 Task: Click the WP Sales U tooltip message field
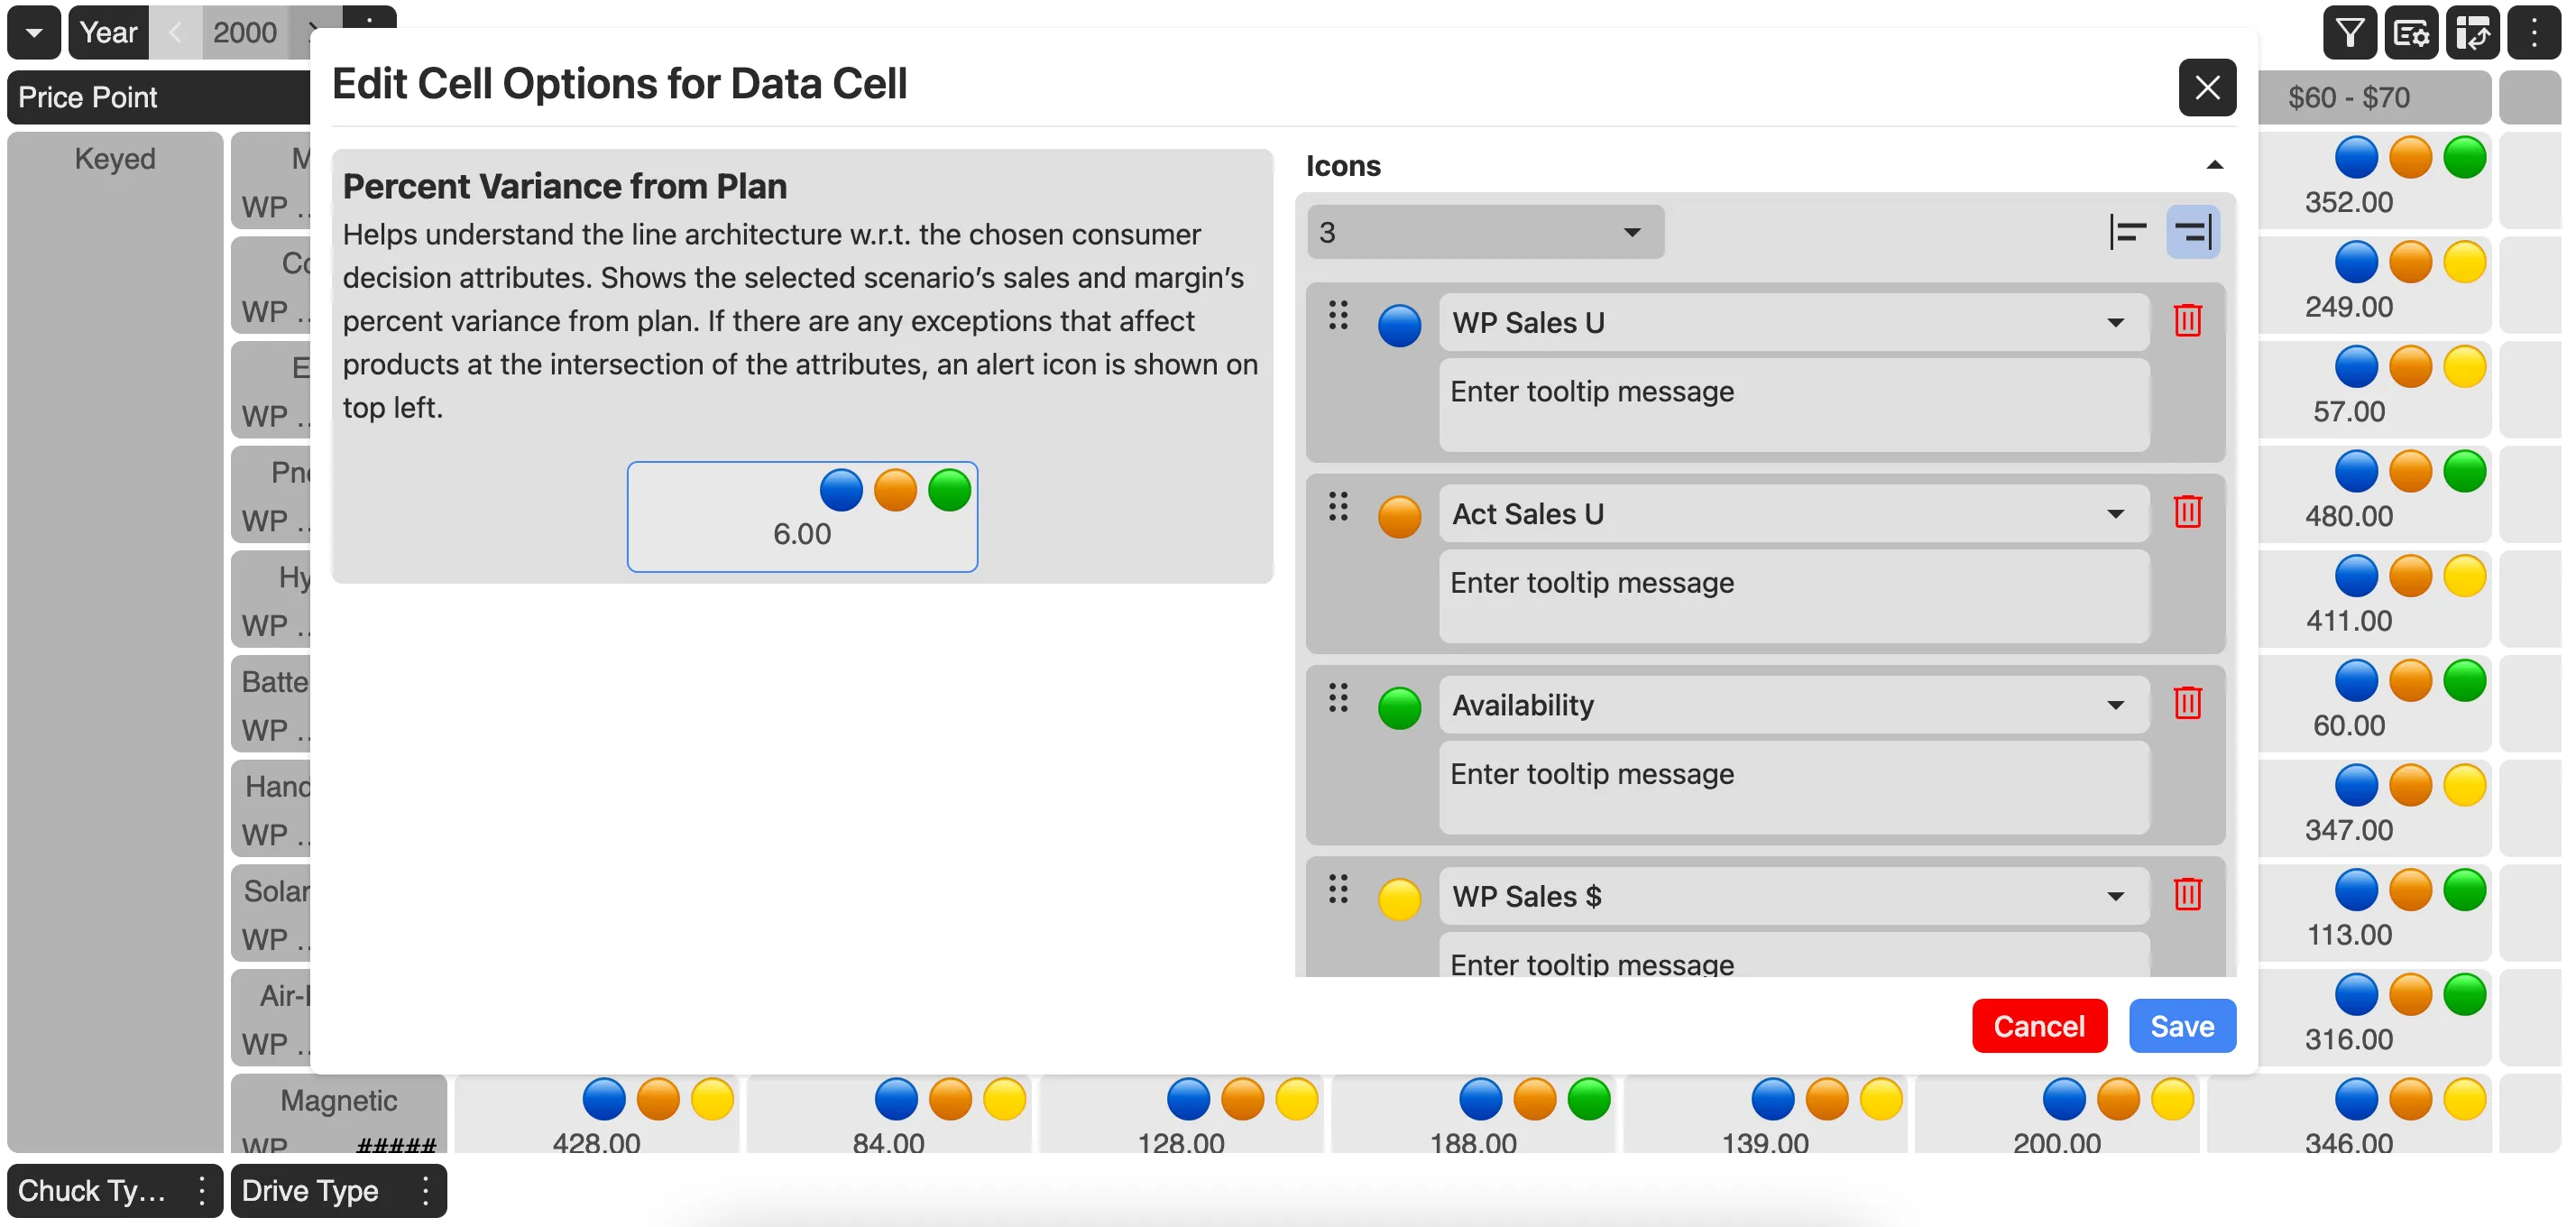[x=1793, y=405]
